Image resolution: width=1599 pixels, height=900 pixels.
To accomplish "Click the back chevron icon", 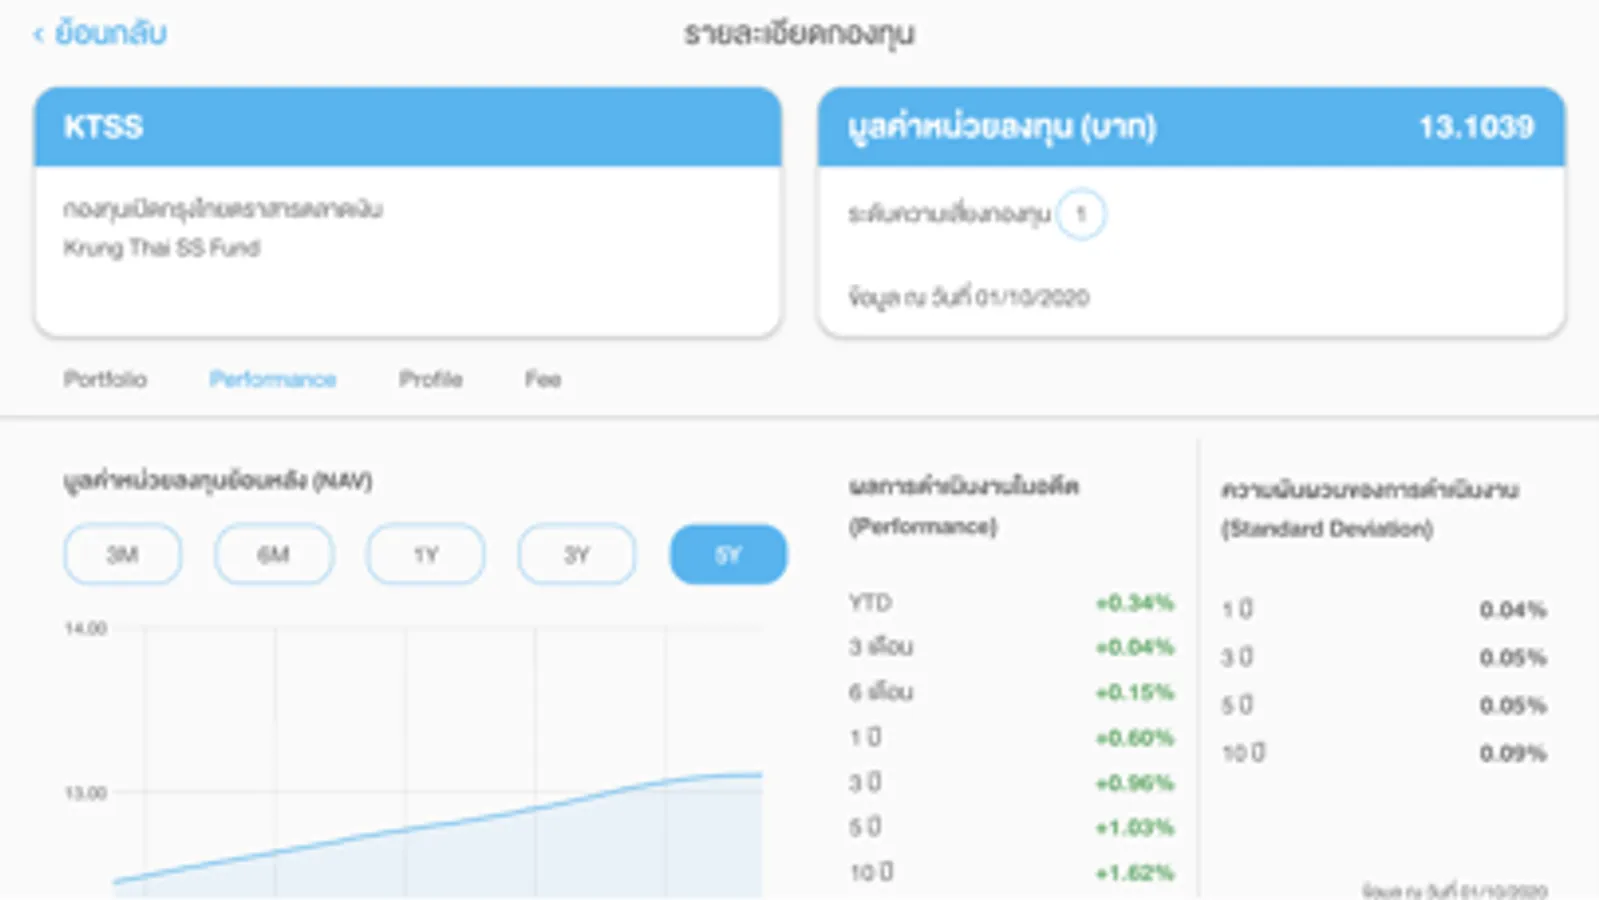I will (39, 35).
